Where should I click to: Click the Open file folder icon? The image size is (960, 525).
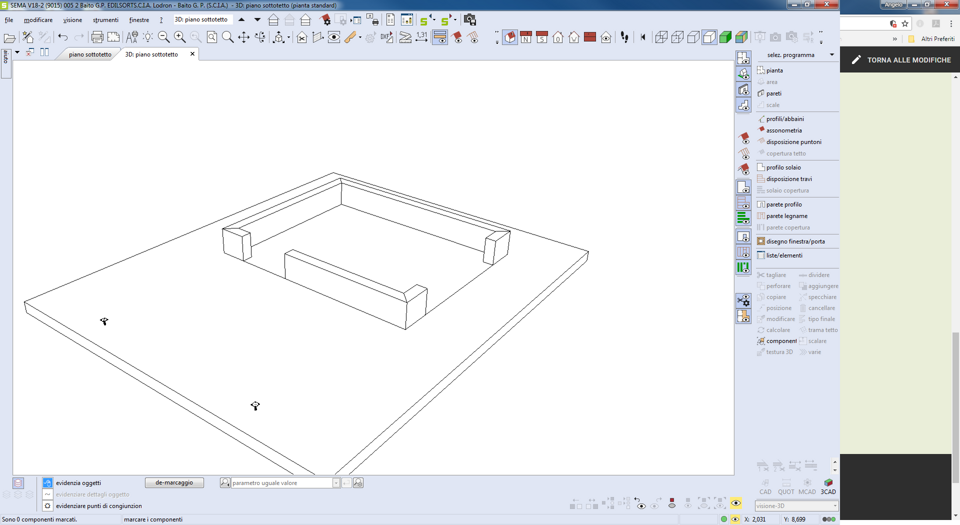pos(9,38)
